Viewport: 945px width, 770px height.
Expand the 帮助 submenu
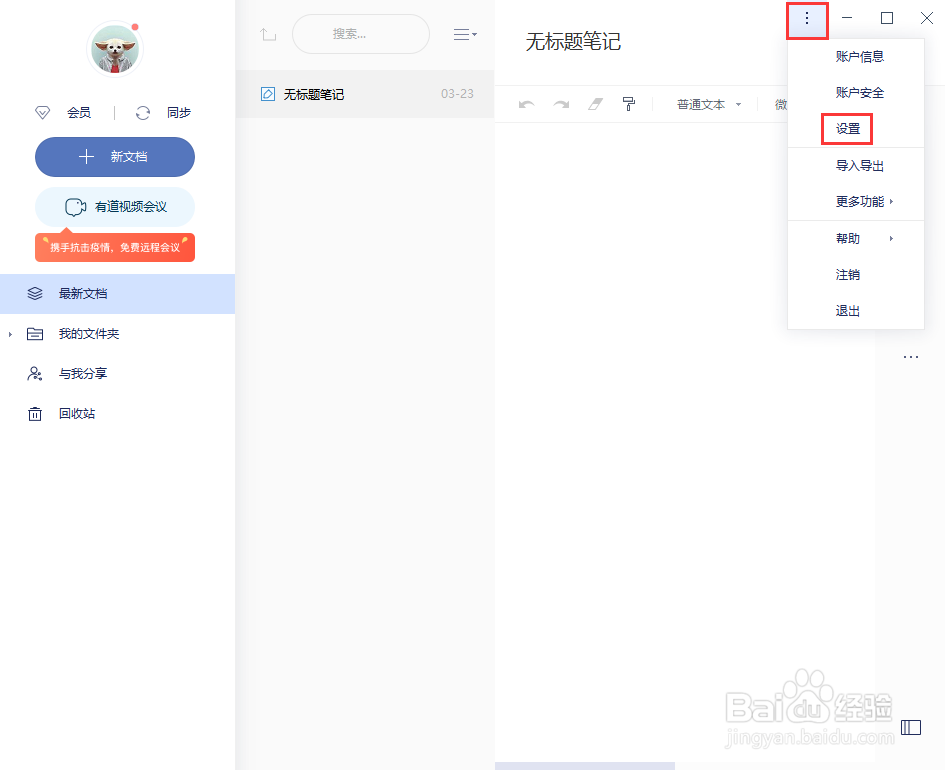tap(856, 239)
